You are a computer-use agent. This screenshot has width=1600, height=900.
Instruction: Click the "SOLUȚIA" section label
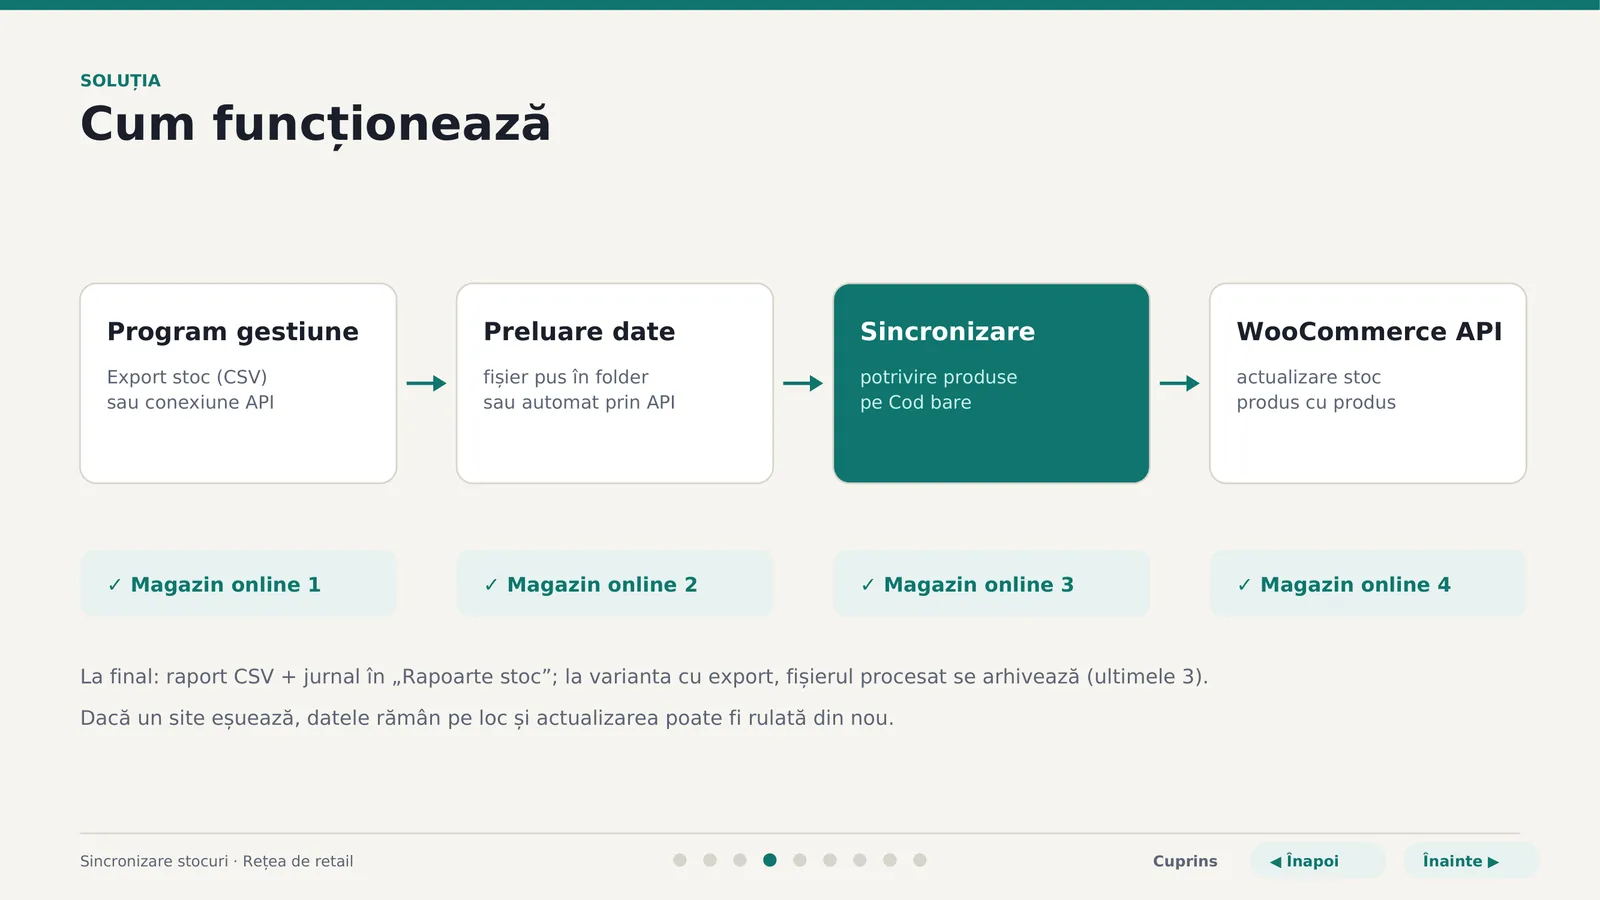(x=120, y=81)
